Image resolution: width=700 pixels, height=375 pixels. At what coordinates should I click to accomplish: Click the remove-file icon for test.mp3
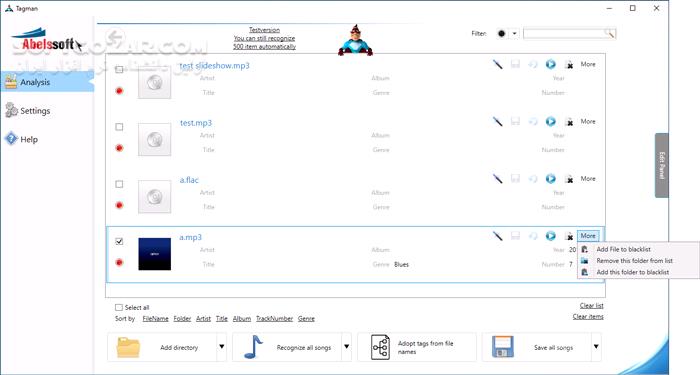[569, 122]
